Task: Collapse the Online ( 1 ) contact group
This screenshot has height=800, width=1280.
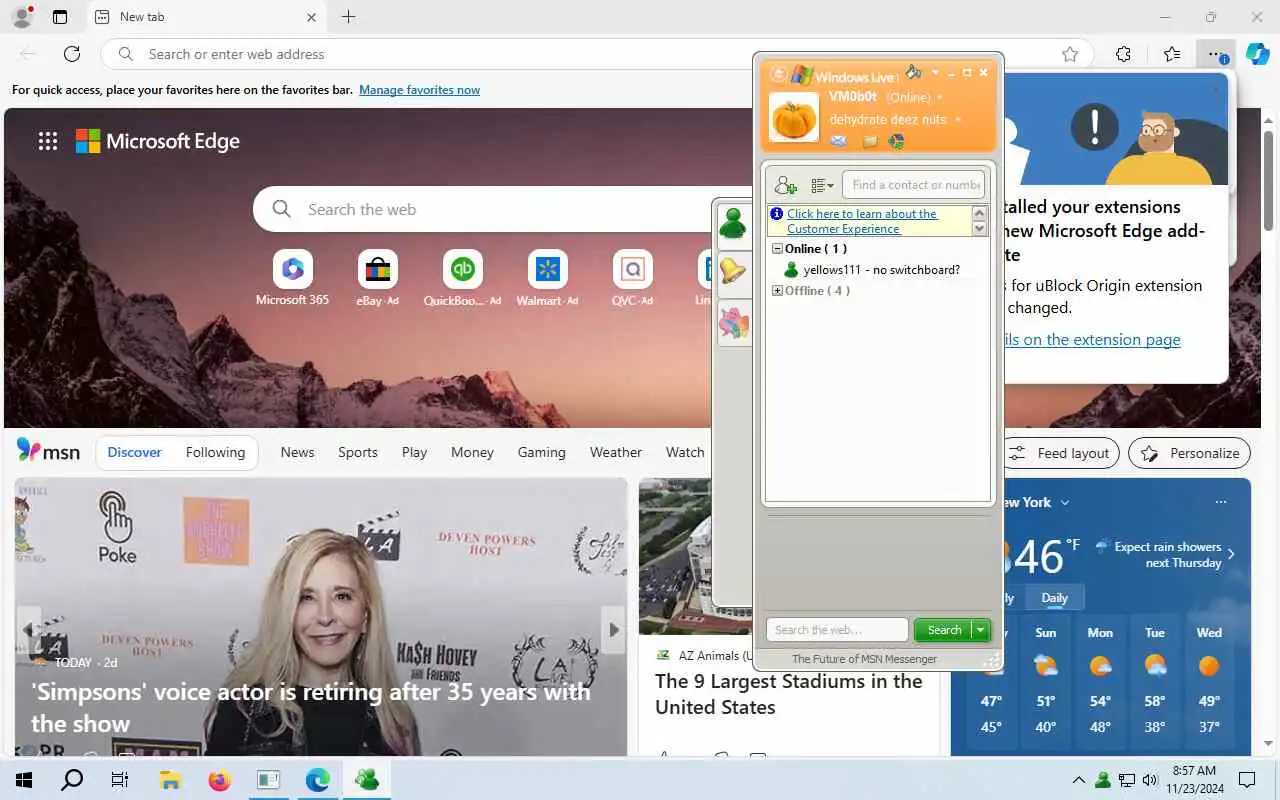Action: click(x=777, y=249)
